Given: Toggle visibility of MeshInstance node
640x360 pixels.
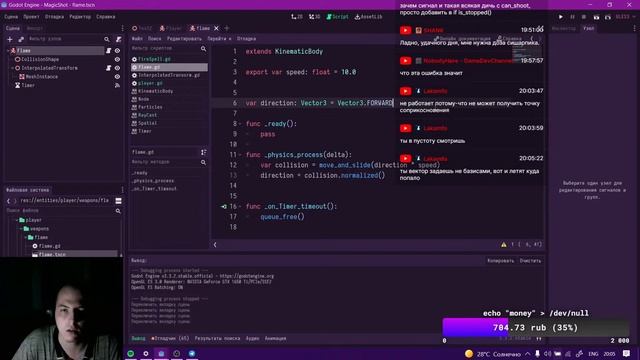Looking at the screenshot, I should pos(117,77).
